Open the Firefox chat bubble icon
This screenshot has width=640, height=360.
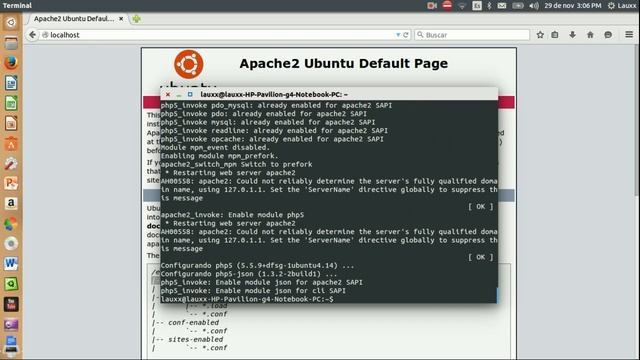tap(608, 35)
